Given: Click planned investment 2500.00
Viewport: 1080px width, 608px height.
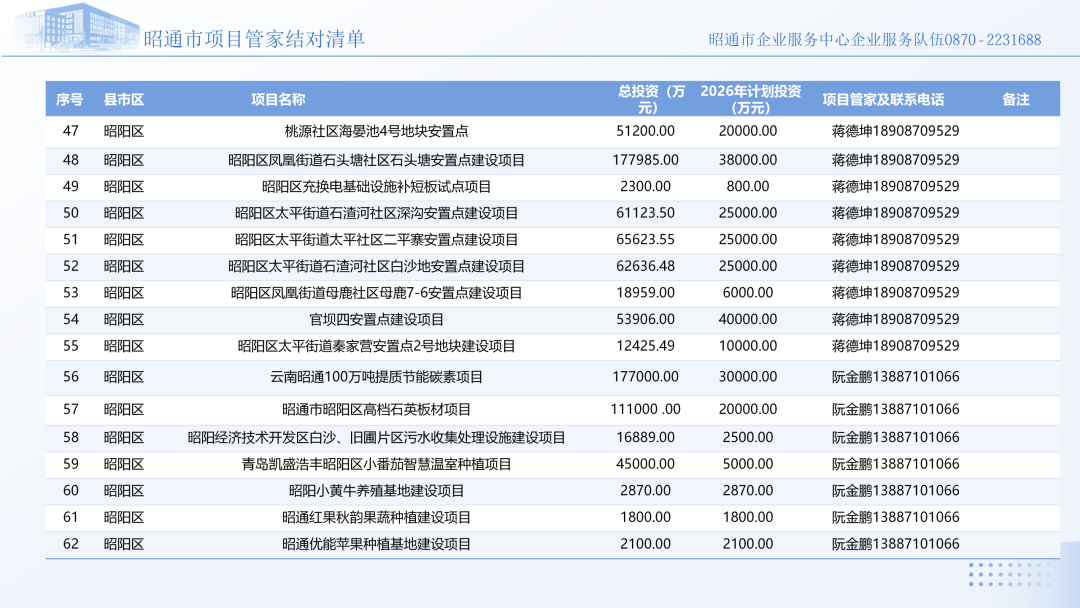Looking at the screenshot, I should tap(748, 437).
